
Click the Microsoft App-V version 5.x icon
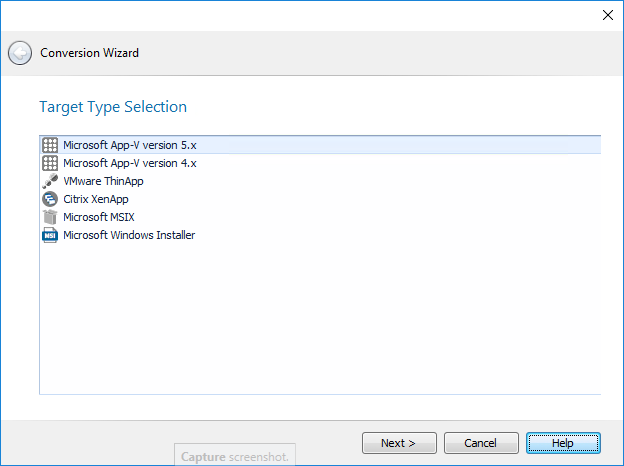pyautogui.click(x=50, y=145)
